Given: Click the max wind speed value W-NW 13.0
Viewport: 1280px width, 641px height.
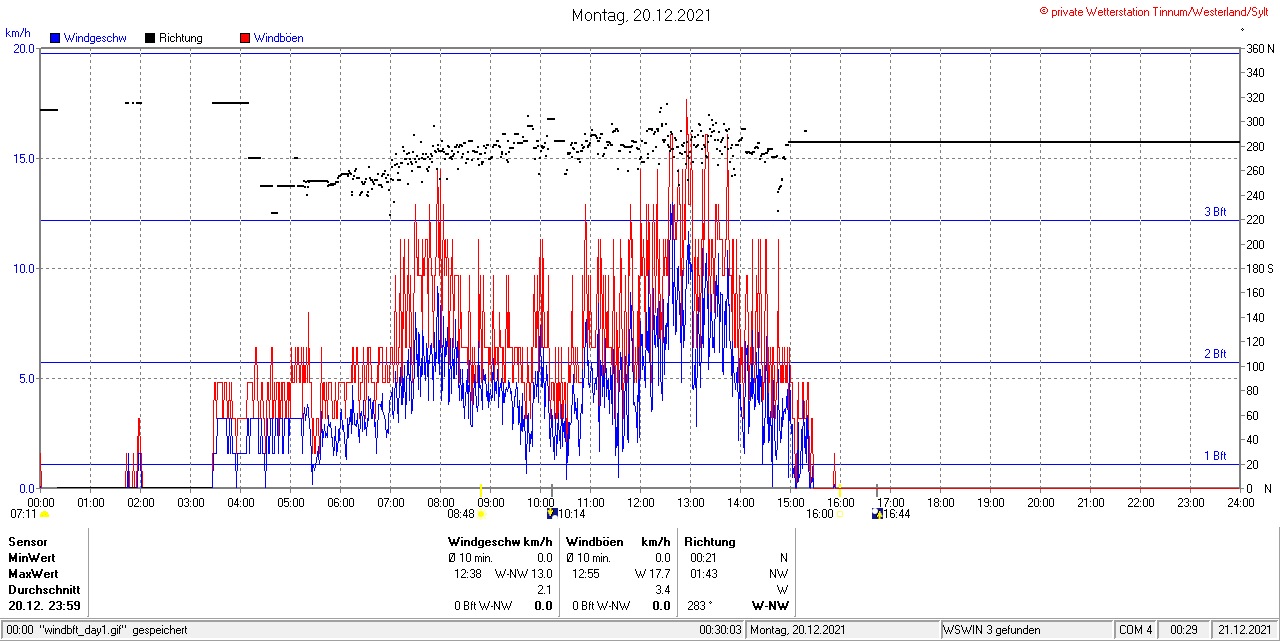Looking at the screenshot, I should tap(524, 574).
